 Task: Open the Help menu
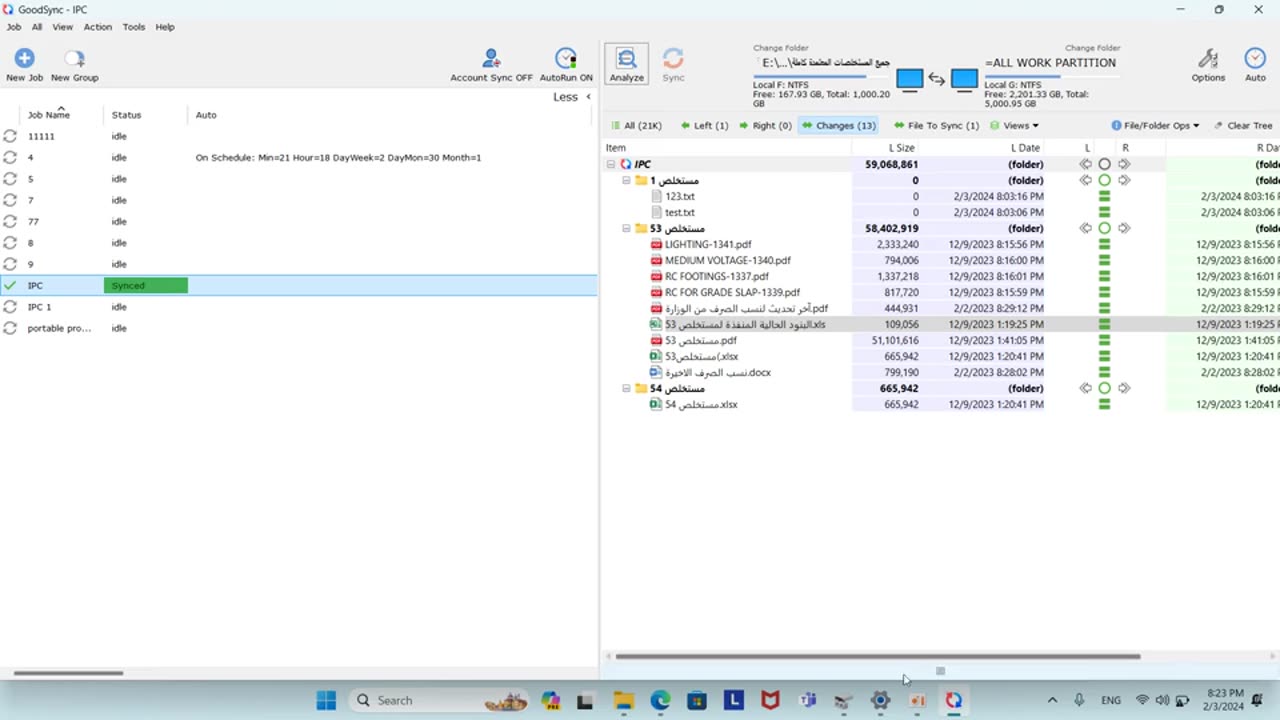click(x=165, y=27)
